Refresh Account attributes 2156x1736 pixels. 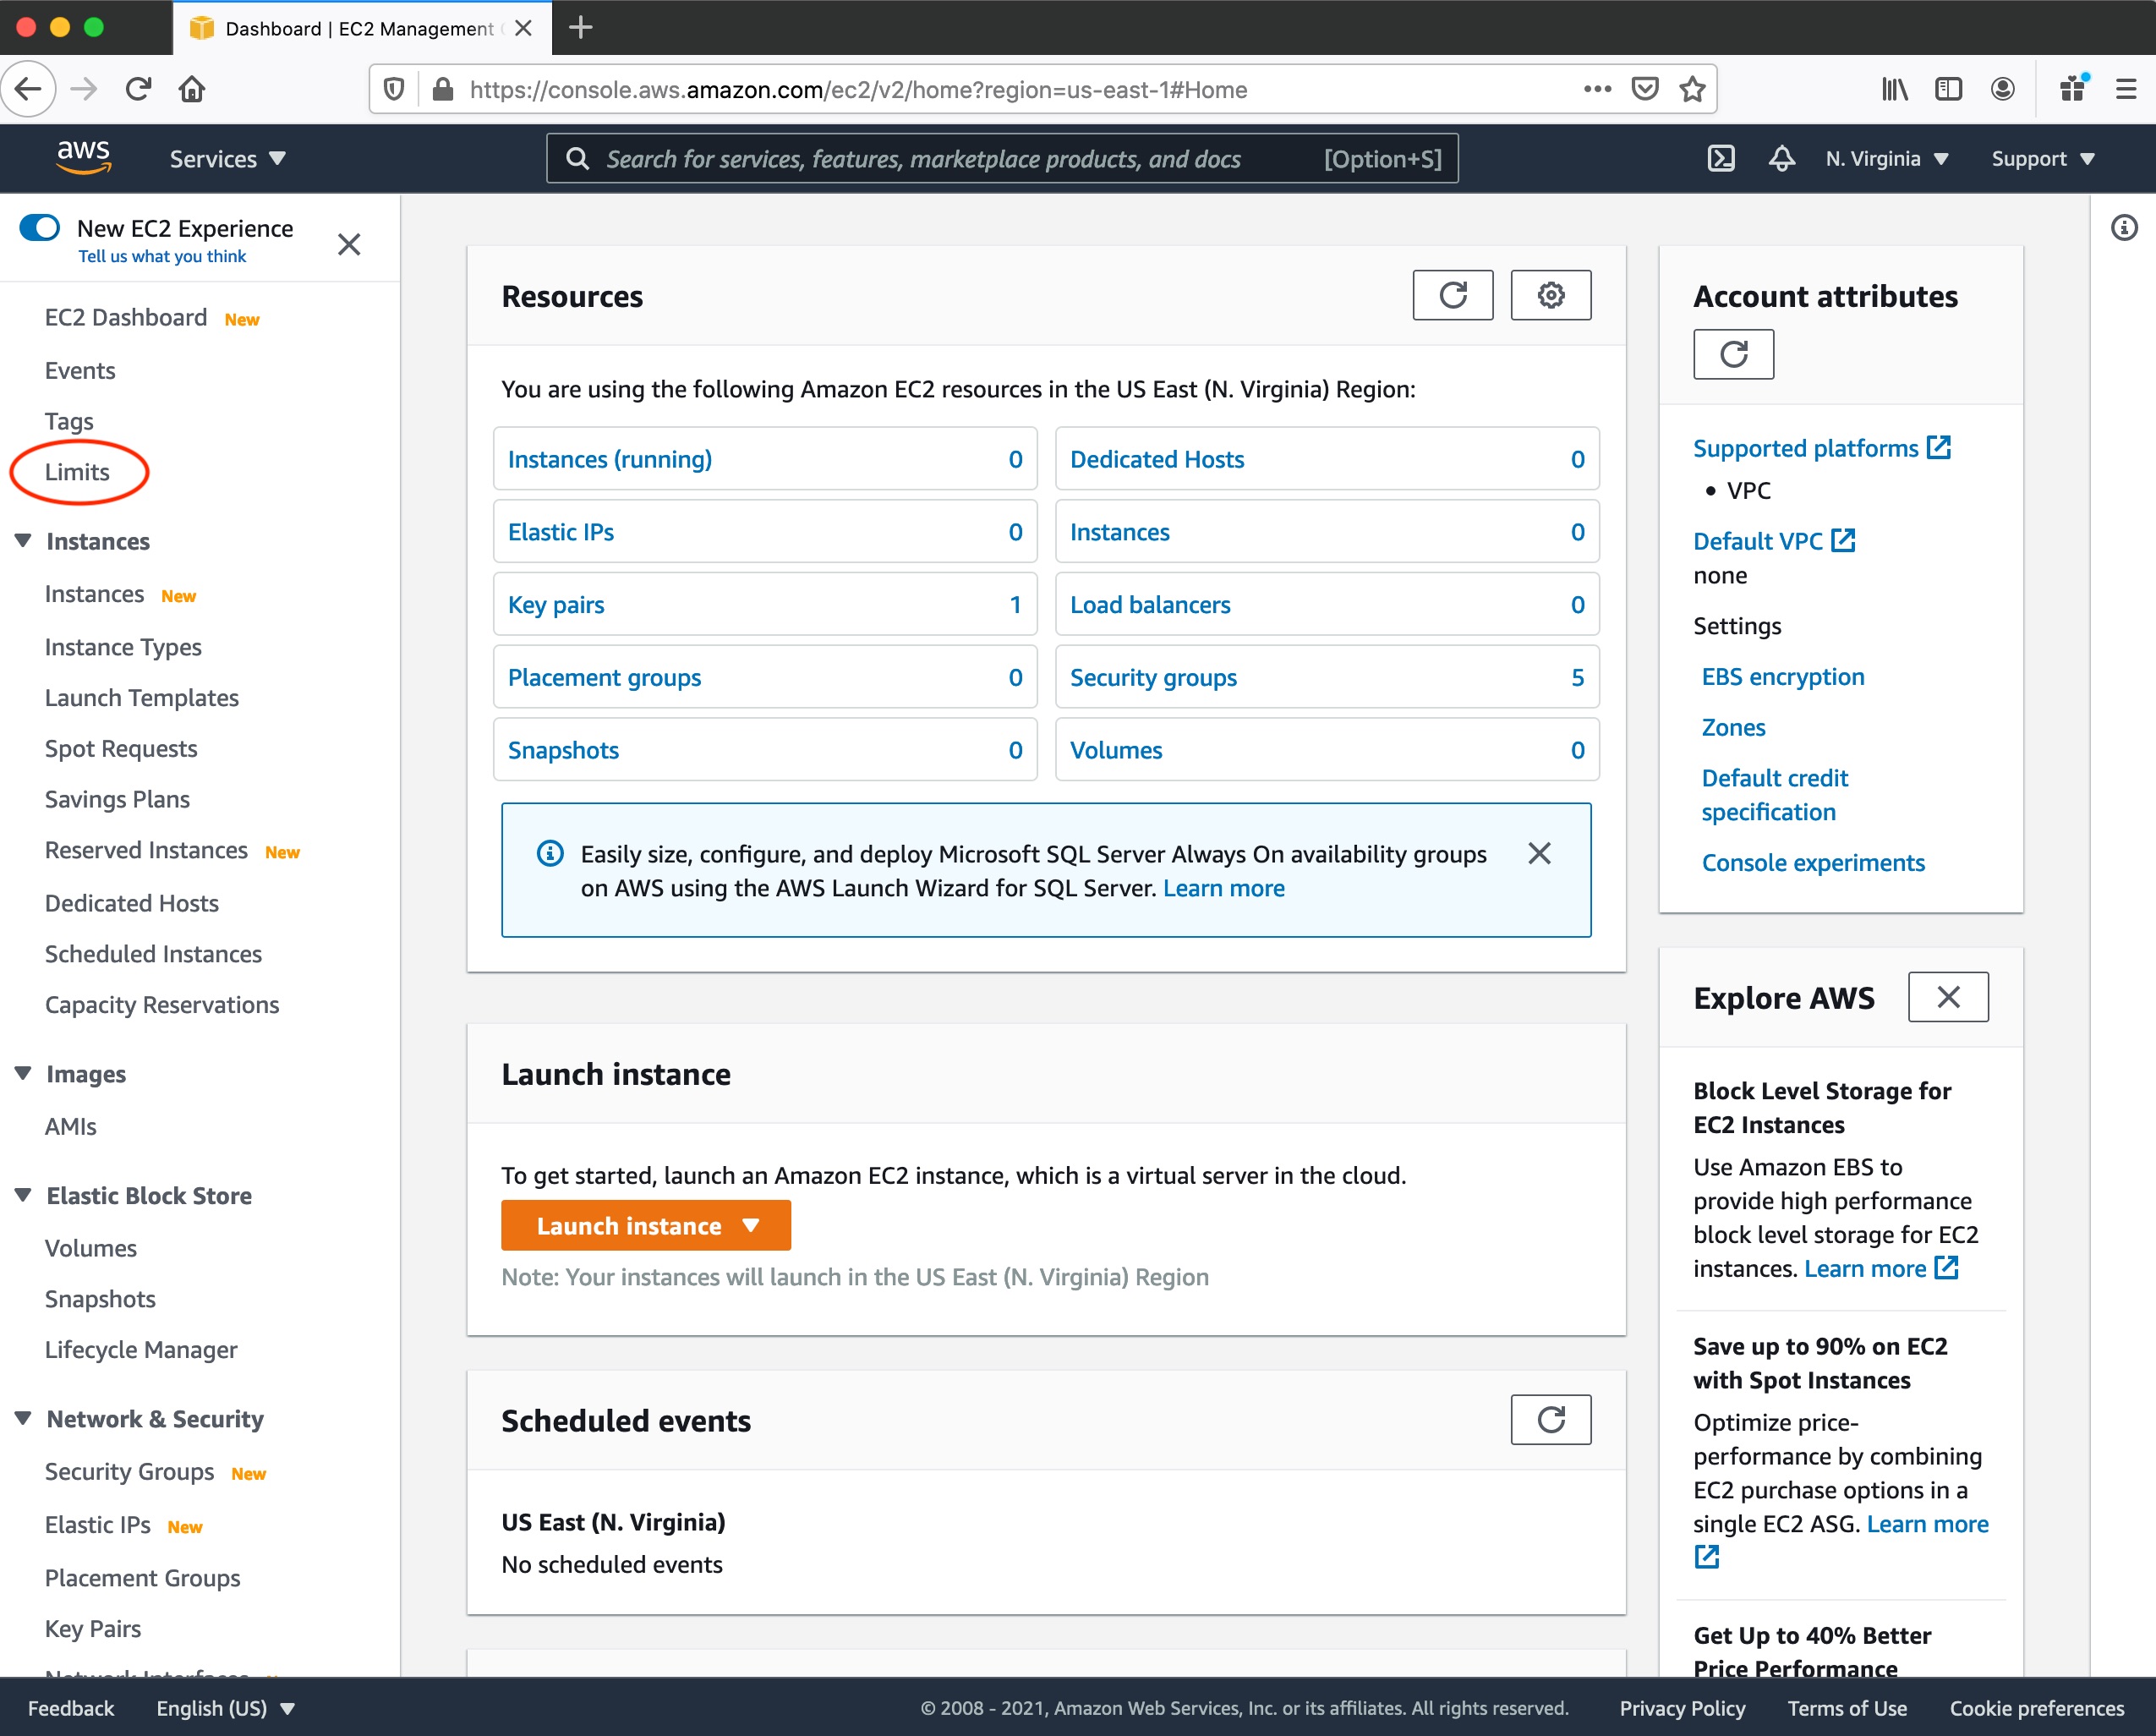[x=1733, y=354]
